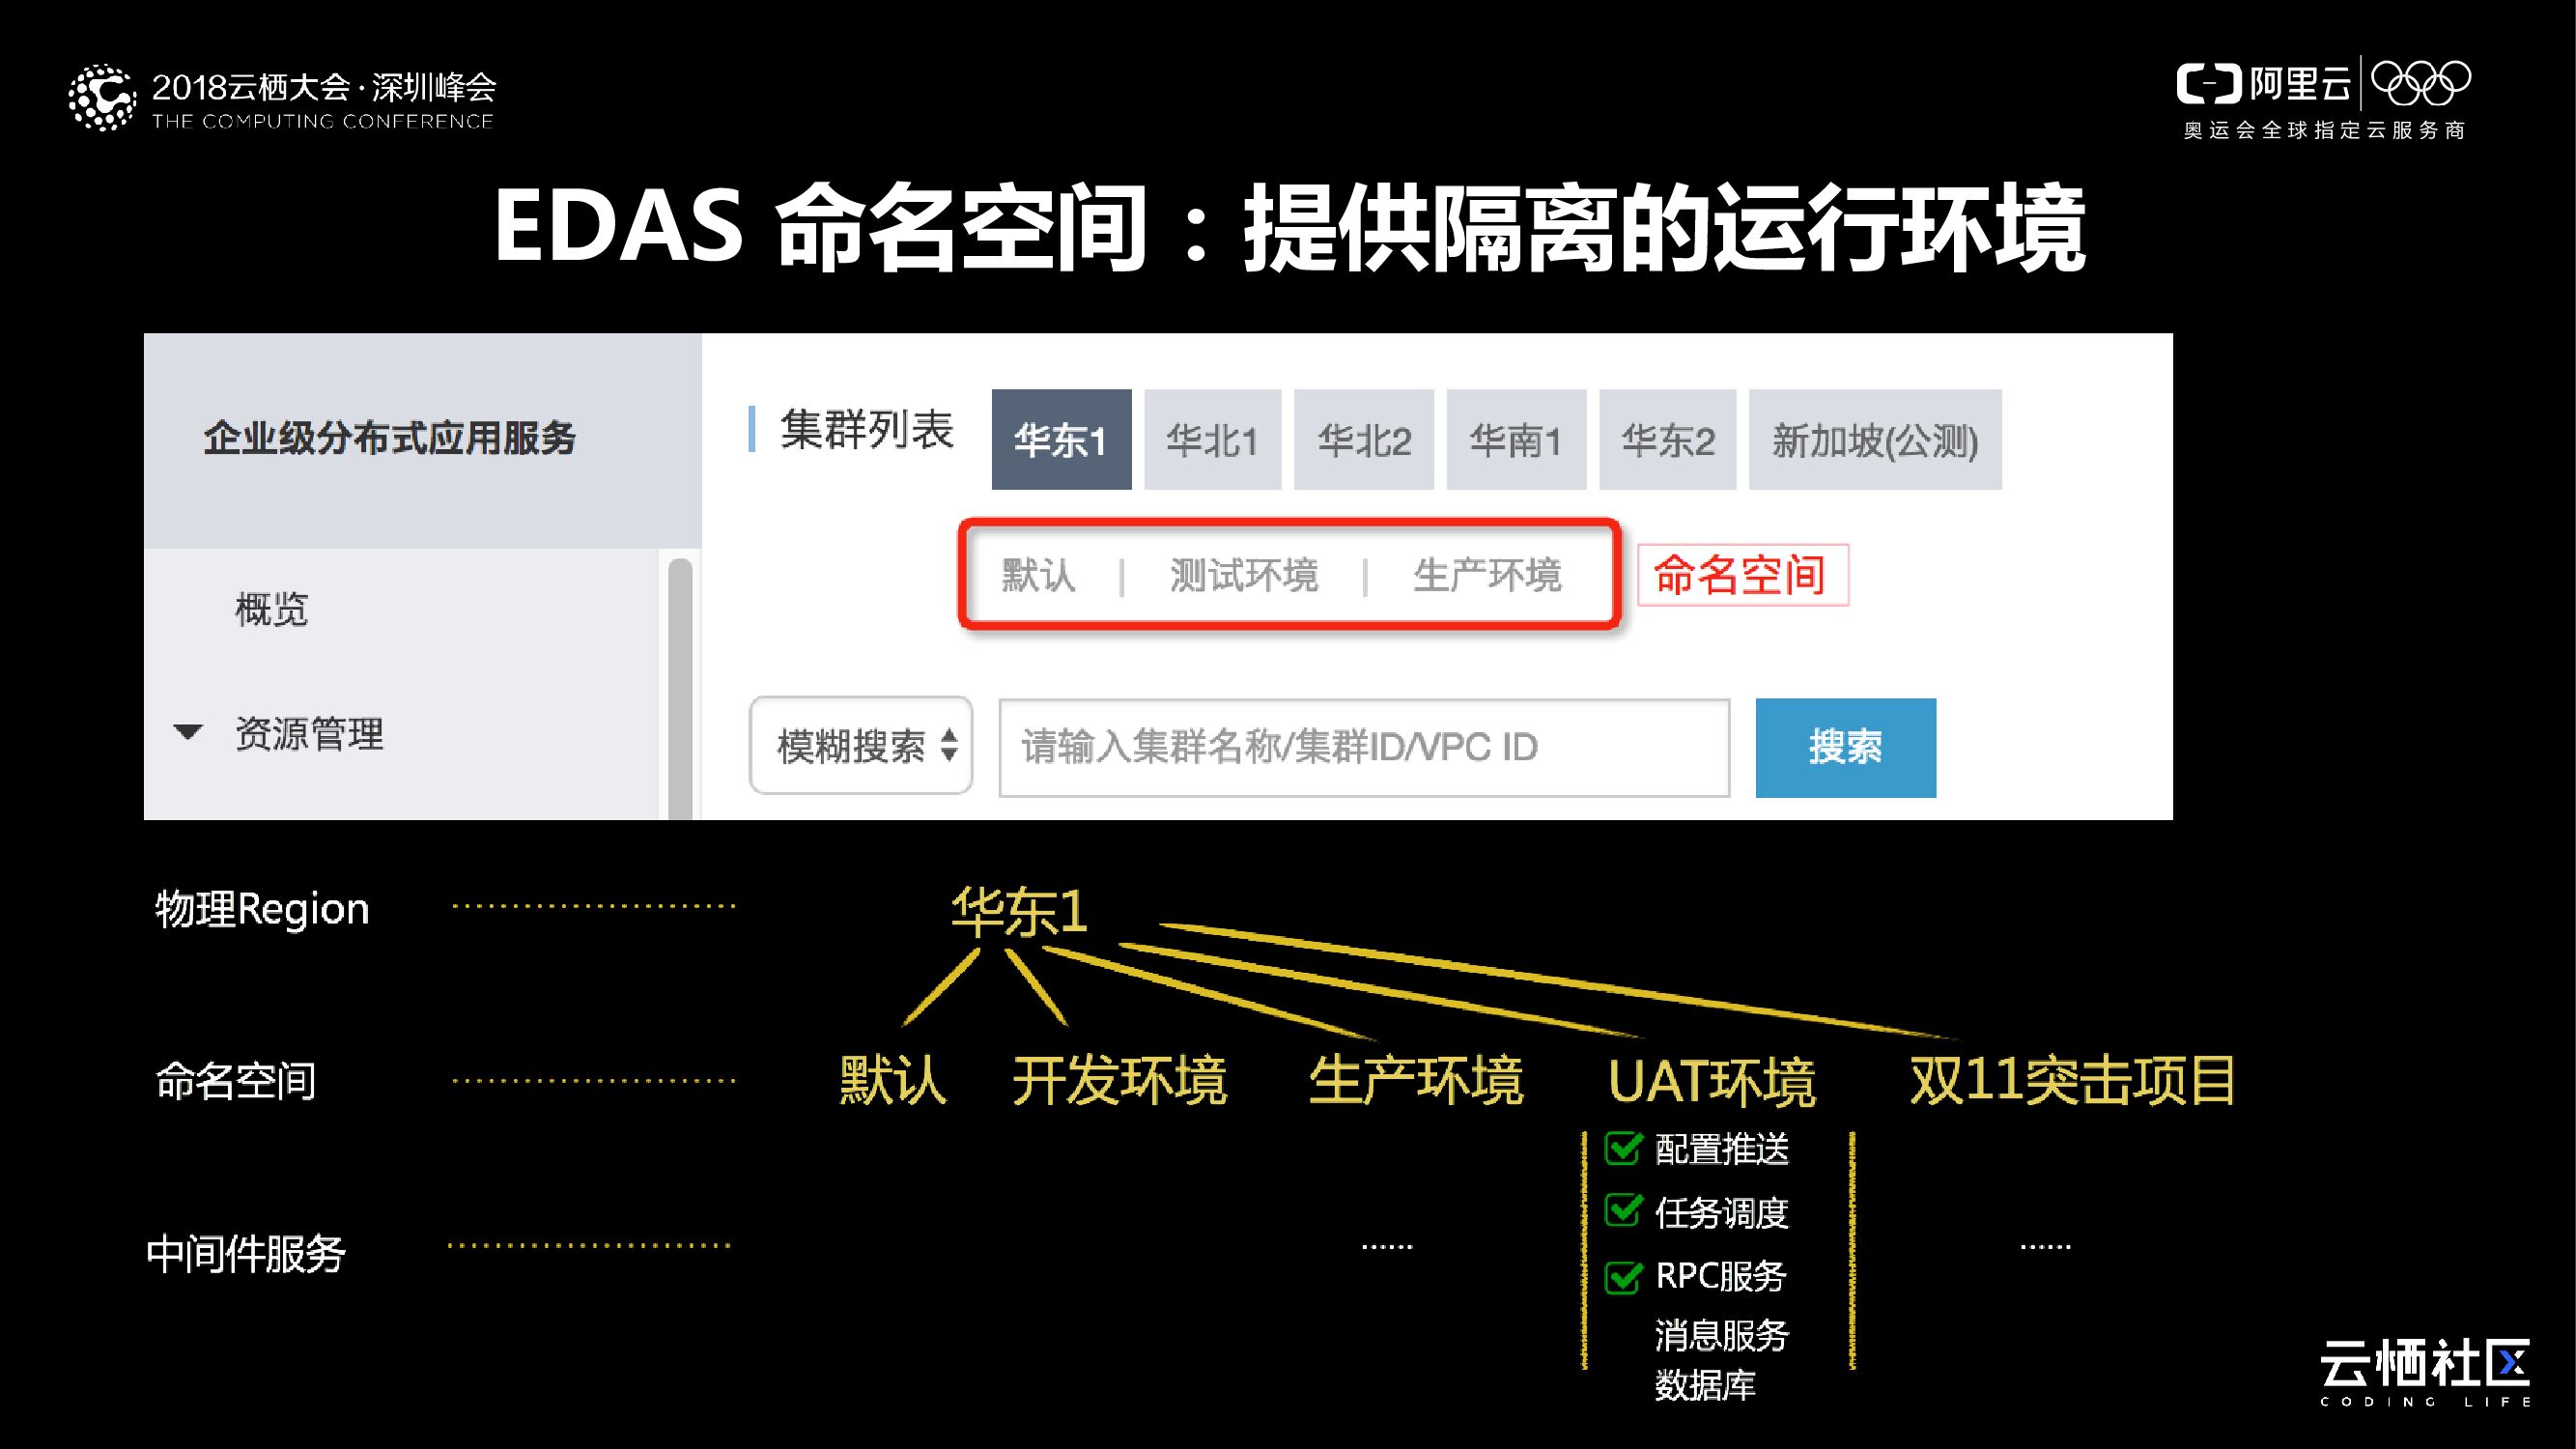This screenshot has width=2576, height=1449.
Task: Click the sidebar vertical scrollbar
Action: [680, 690]
